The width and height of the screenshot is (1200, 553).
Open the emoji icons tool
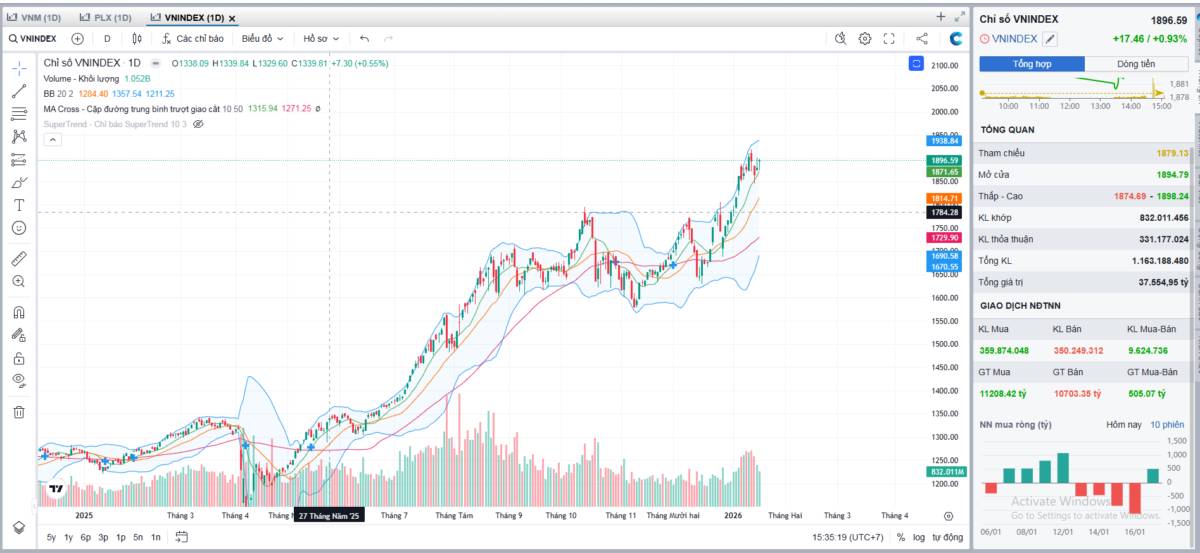(19, 228)
